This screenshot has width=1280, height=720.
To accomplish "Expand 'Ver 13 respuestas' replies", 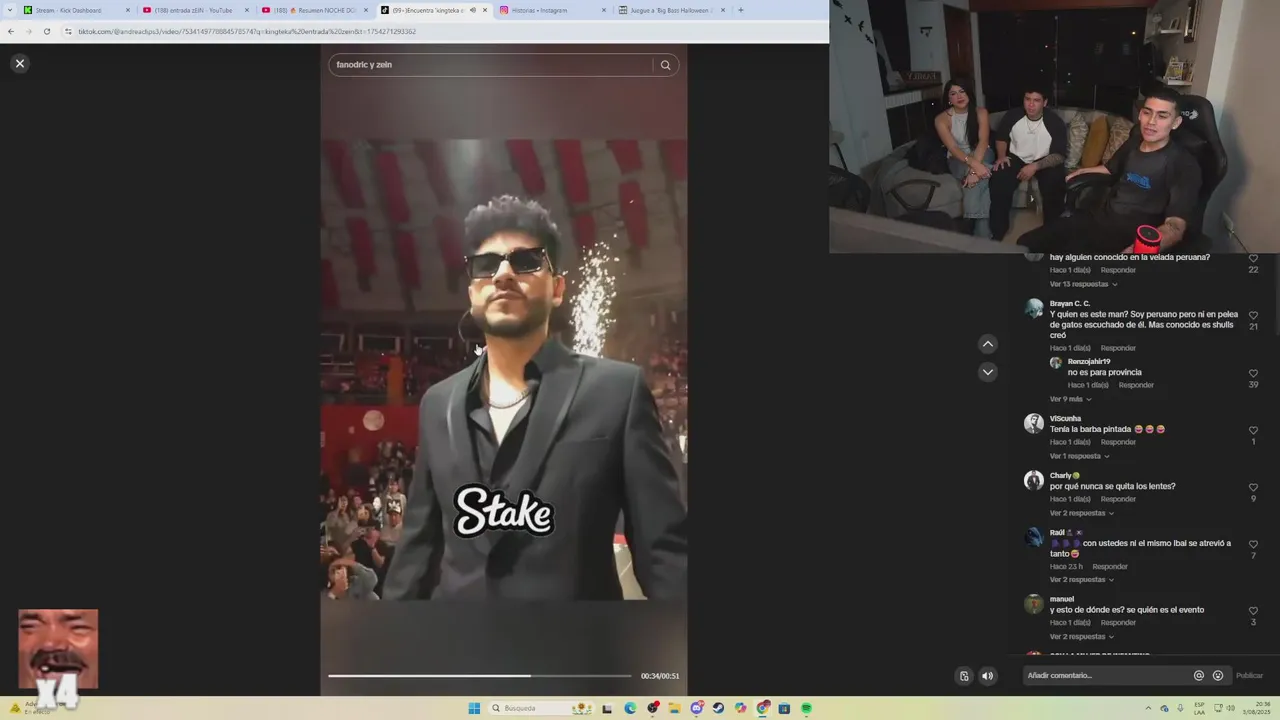I will click(1083, 284).
